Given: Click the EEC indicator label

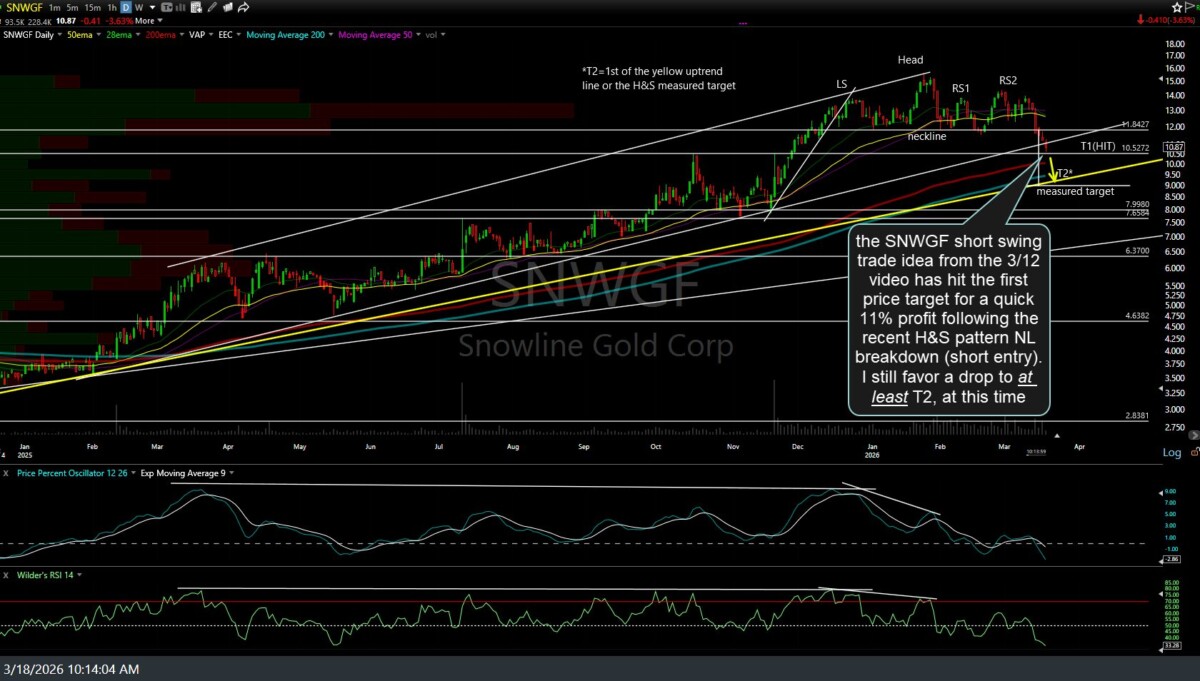Looking at the screenshot, I should pos(223,34).
